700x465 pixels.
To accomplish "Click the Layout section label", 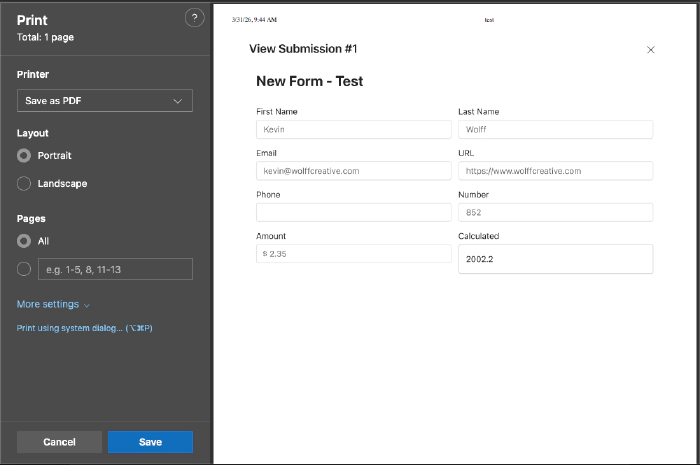I will [x=33, y=133].
